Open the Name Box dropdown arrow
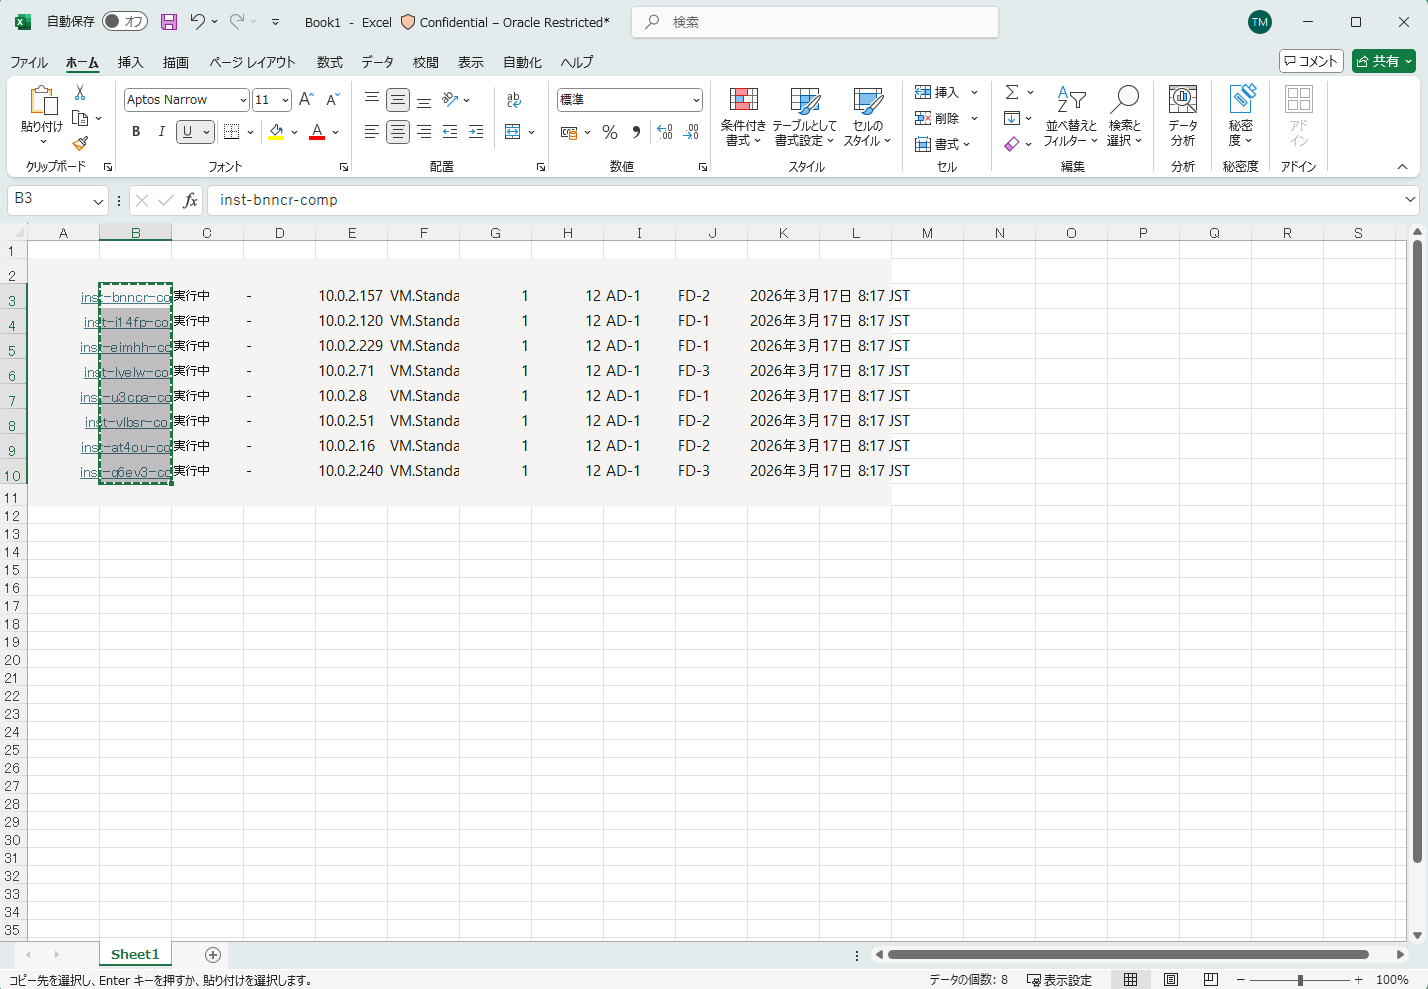 click(x=98, y=201)
